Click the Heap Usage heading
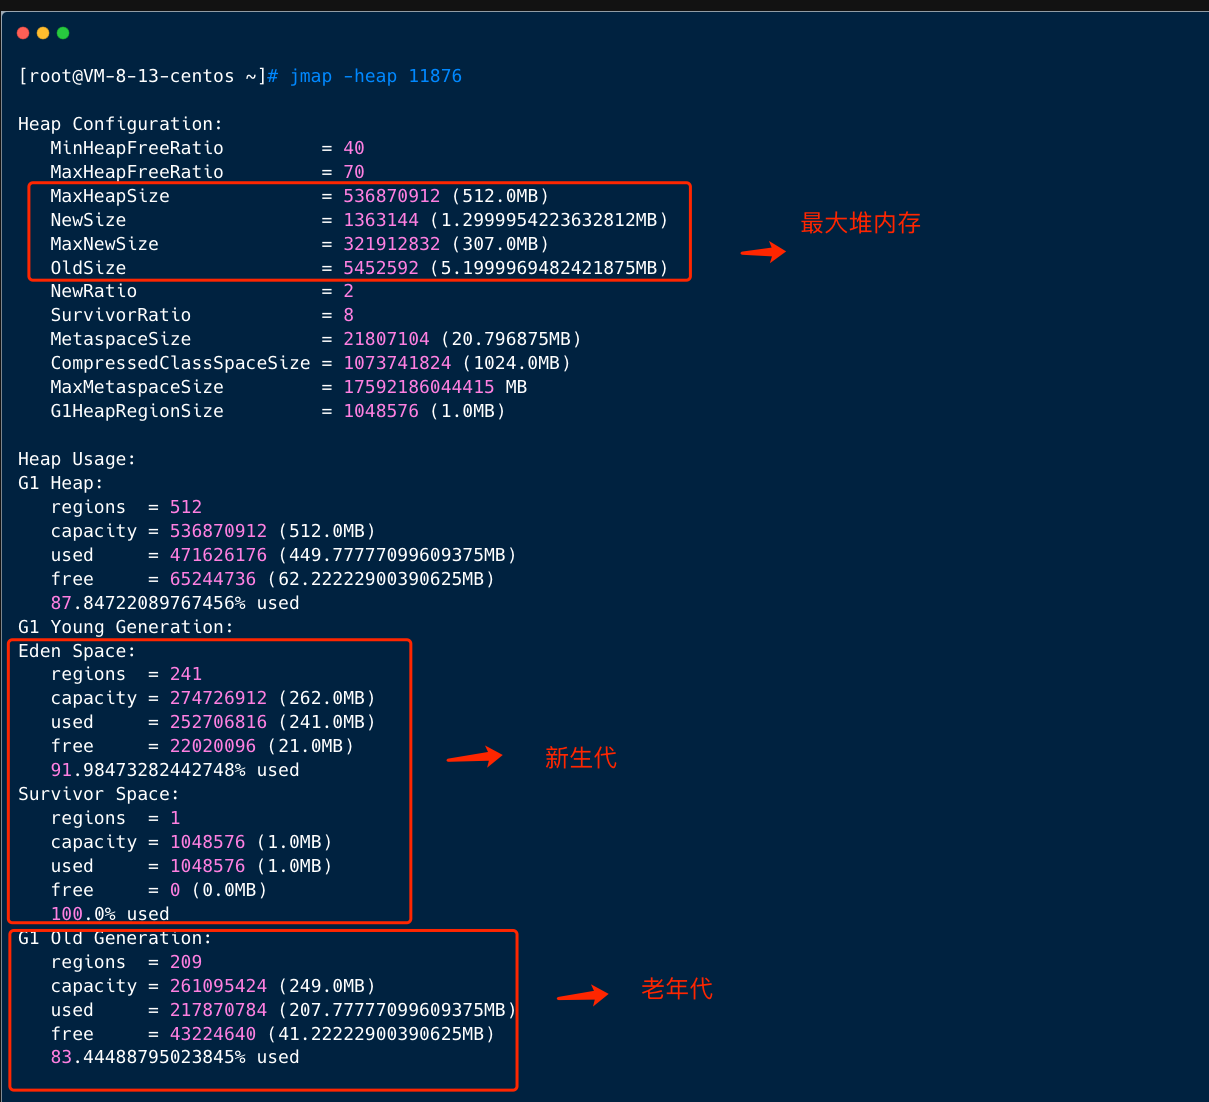 click(77, 459)
